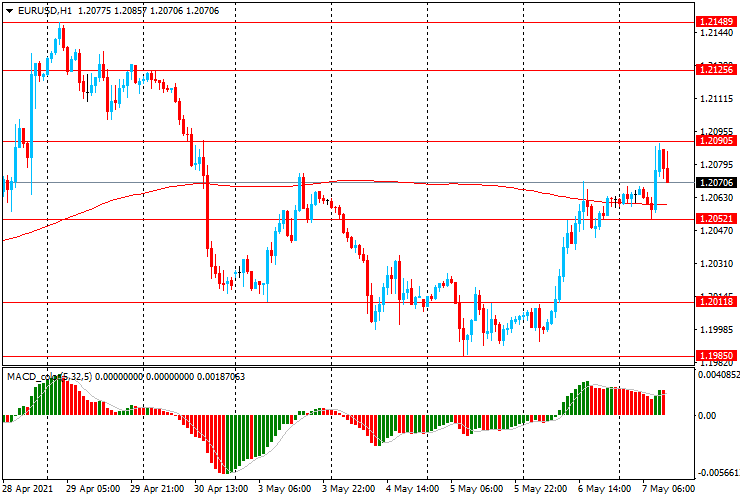Click the 1.21115 price axis value
The height and width of the screenshot is (500, 740).
click(717, 99)
